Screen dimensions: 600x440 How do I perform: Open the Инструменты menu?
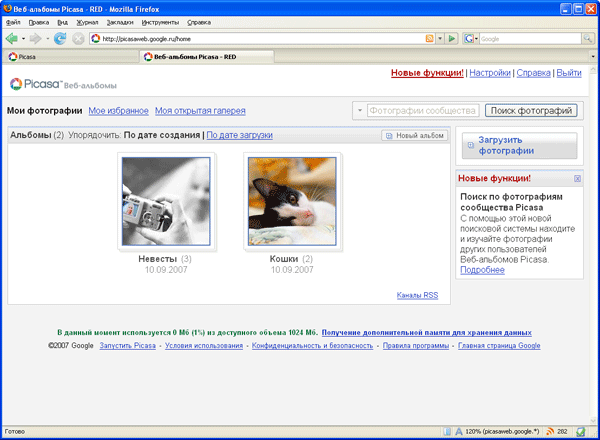tap(160, 23)
